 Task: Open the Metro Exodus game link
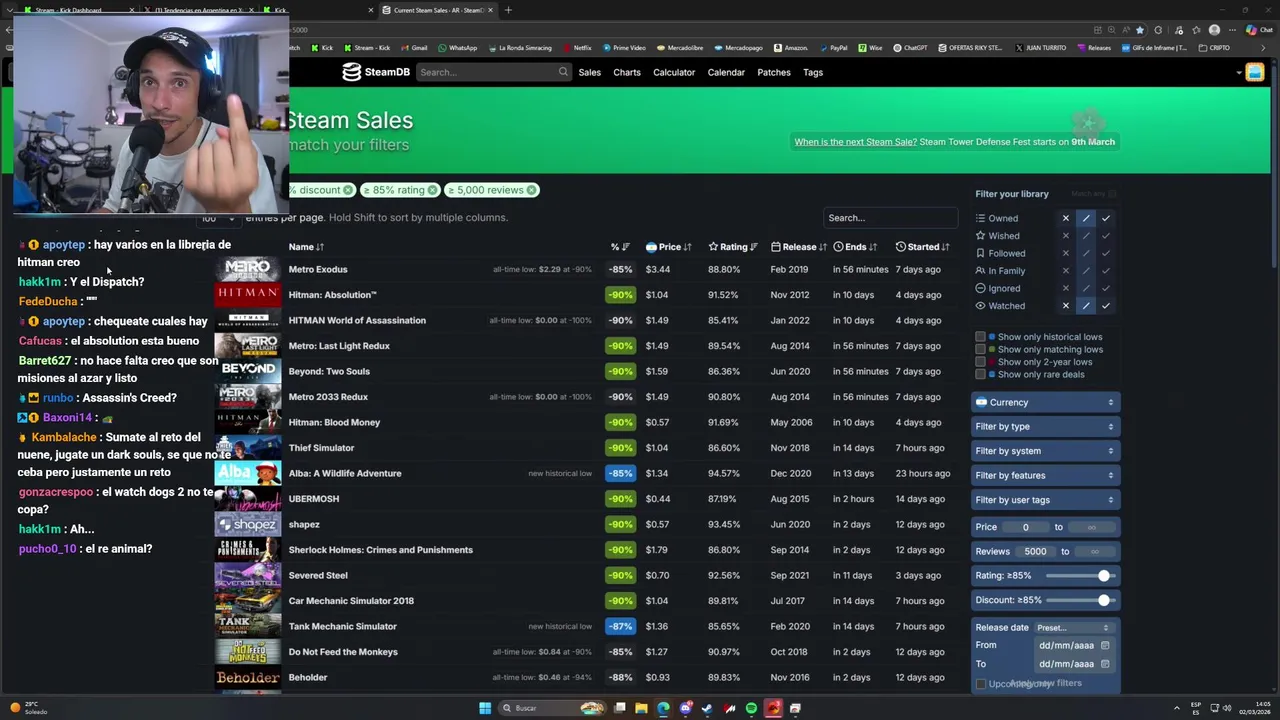318,269
